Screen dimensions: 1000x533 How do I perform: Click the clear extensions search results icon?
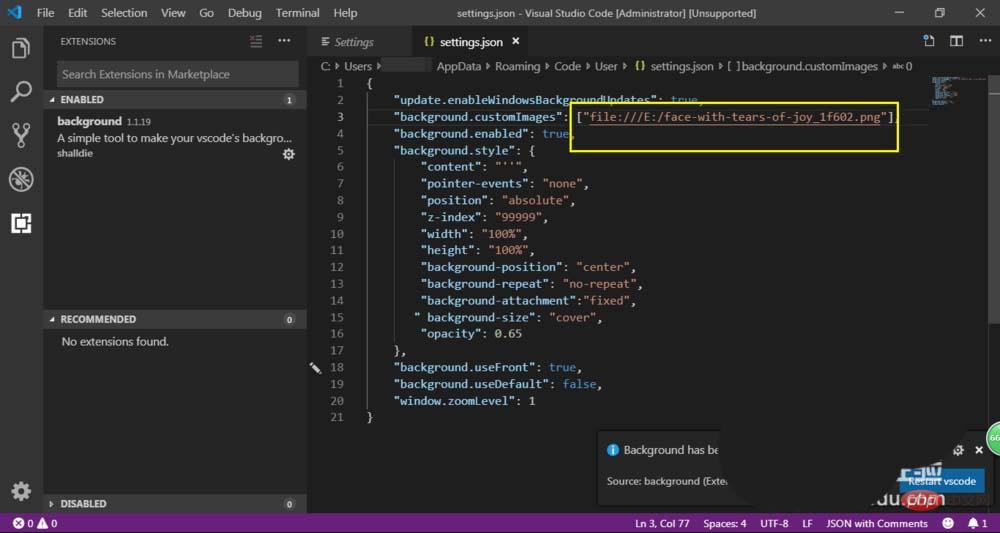pyautogui.click(x=256, y=41)
